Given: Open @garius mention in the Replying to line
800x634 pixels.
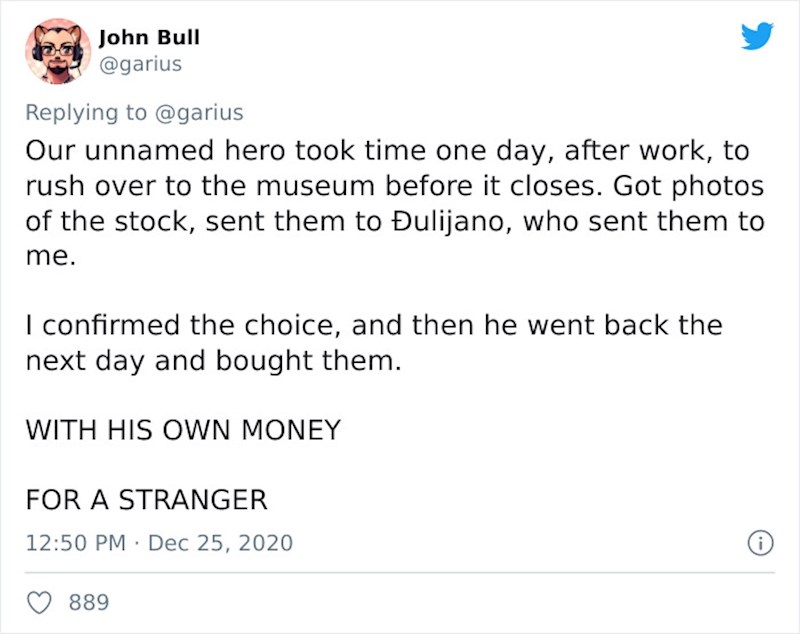Looking at the screenshot, I should tap(197, 113).
